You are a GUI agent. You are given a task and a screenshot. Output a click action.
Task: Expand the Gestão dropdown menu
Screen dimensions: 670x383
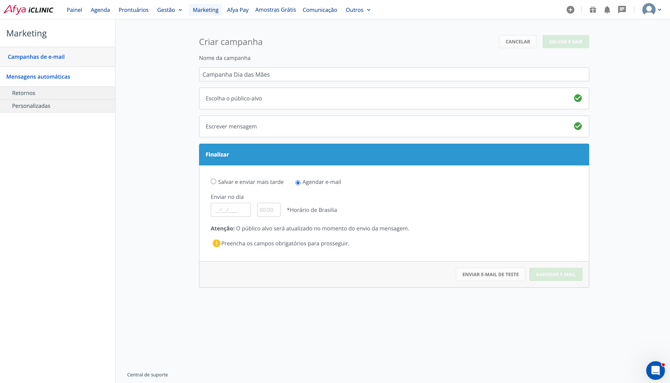click(170, 10)
